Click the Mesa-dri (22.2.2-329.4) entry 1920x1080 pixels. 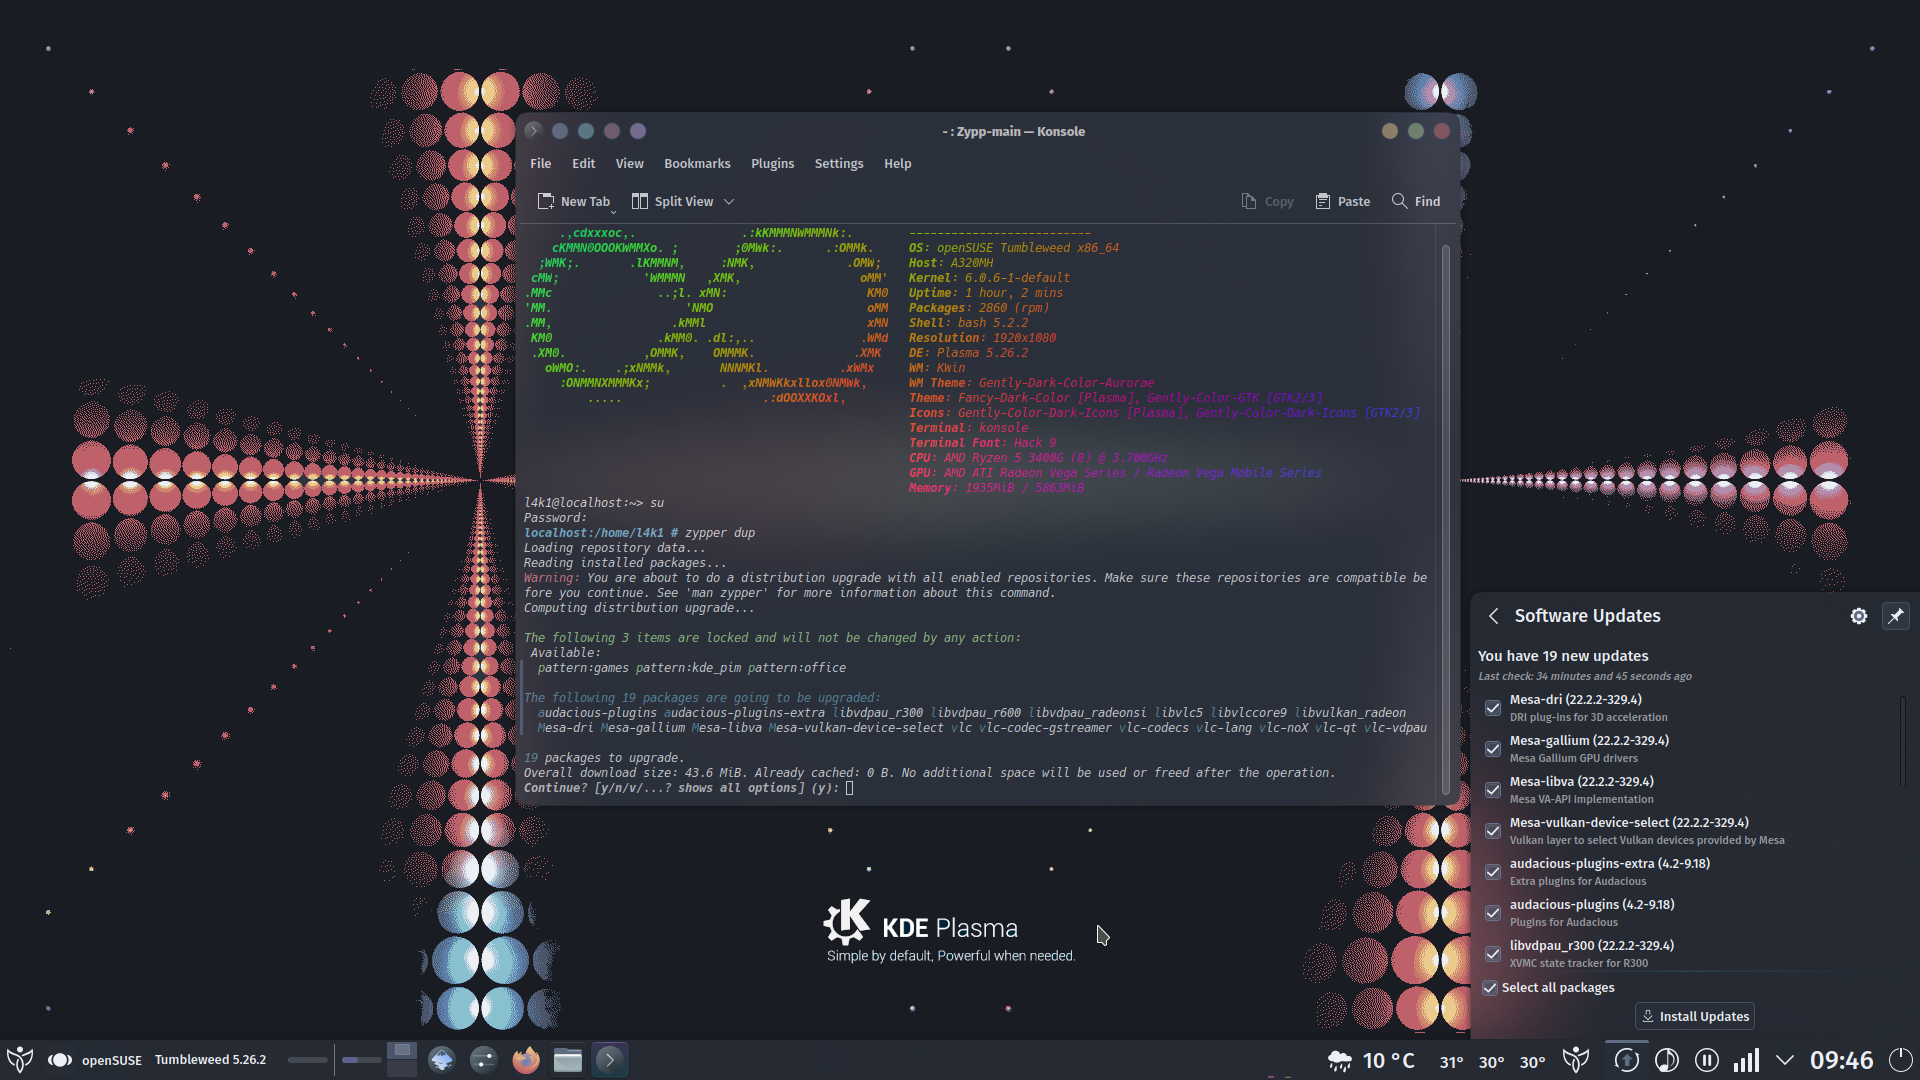[x=1575, y=699]
